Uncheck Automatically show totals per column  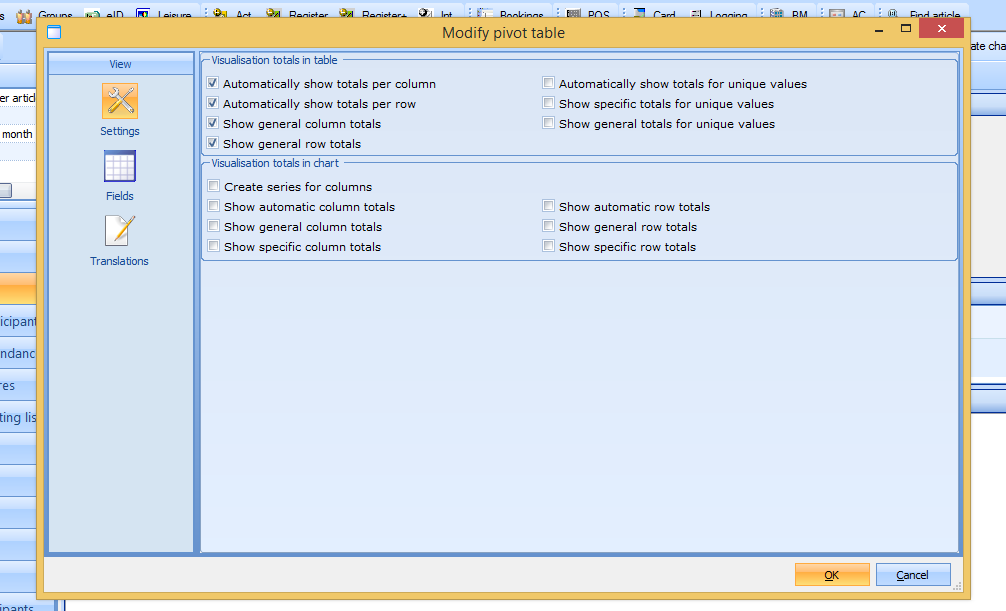(213, 84)
